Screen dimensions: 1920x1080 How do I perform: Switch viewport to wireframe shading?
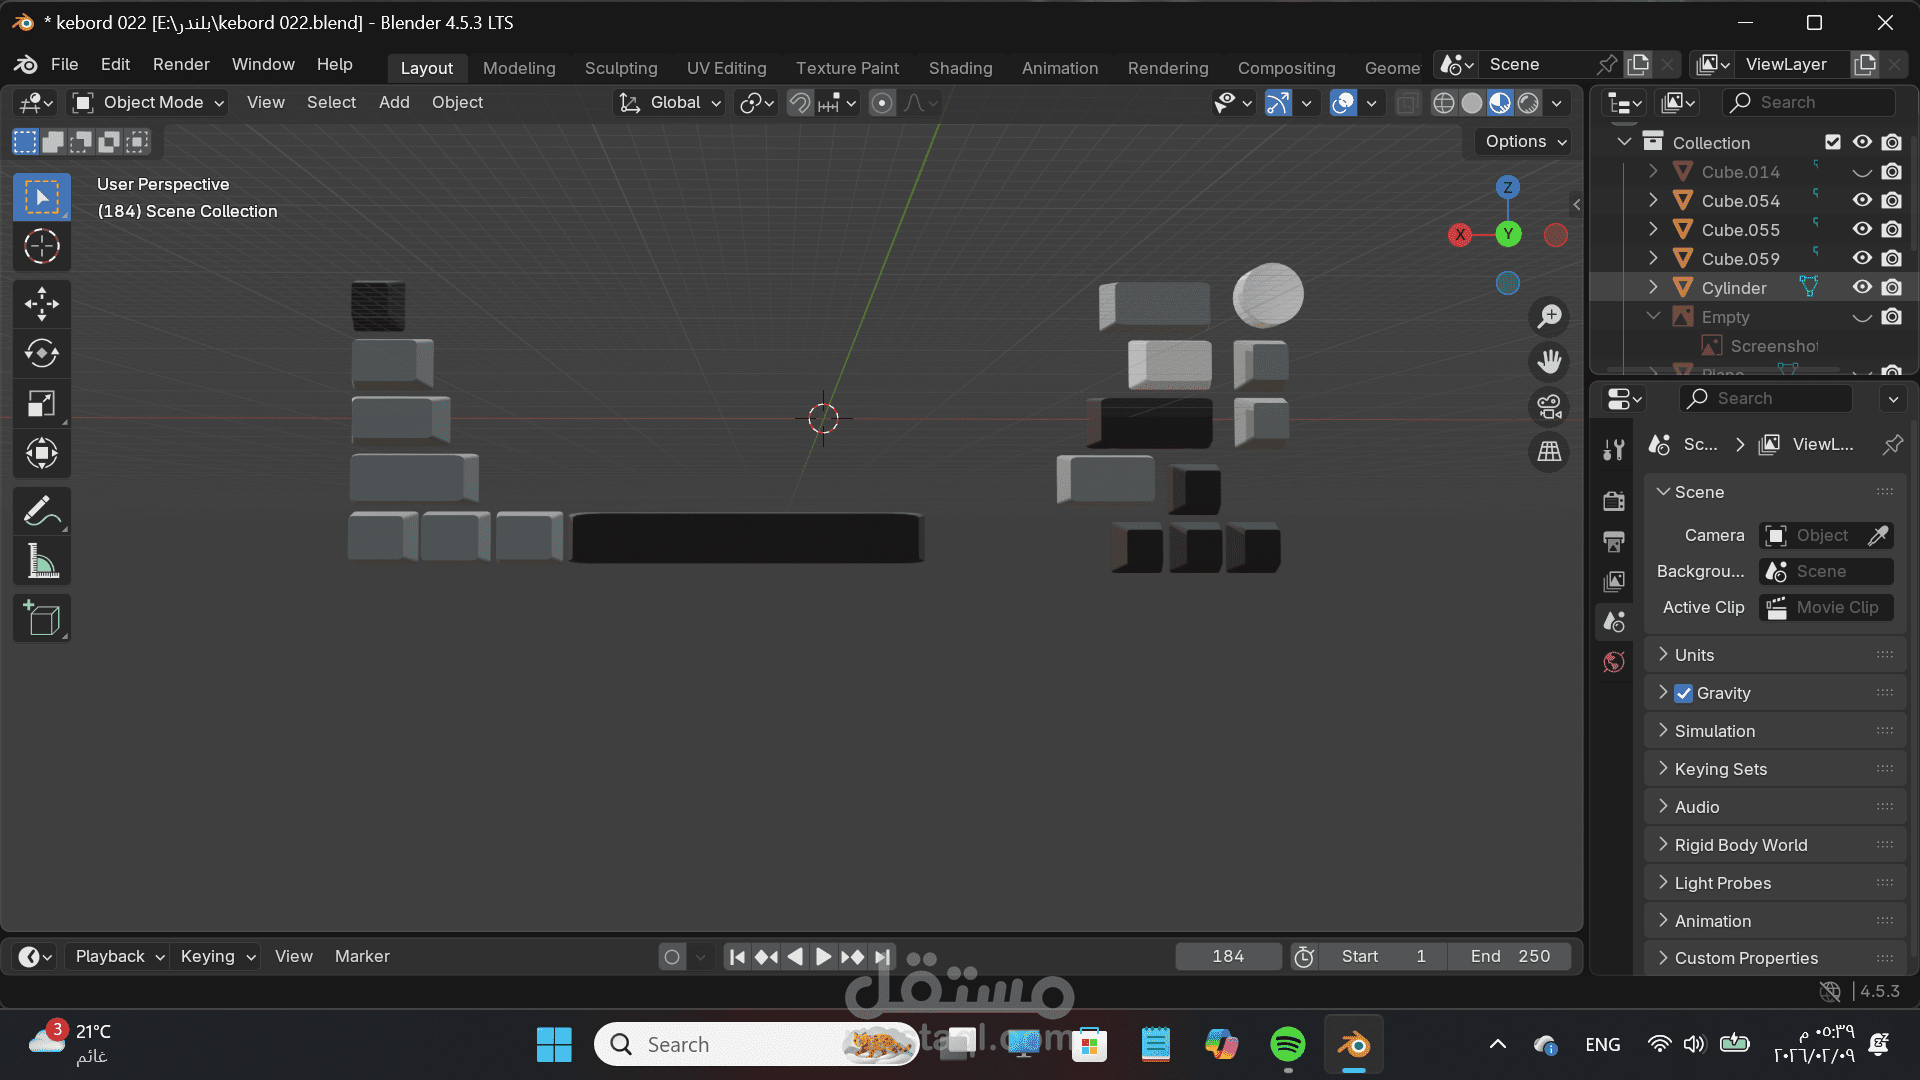pyautogui.click(x=1443, y=103)
